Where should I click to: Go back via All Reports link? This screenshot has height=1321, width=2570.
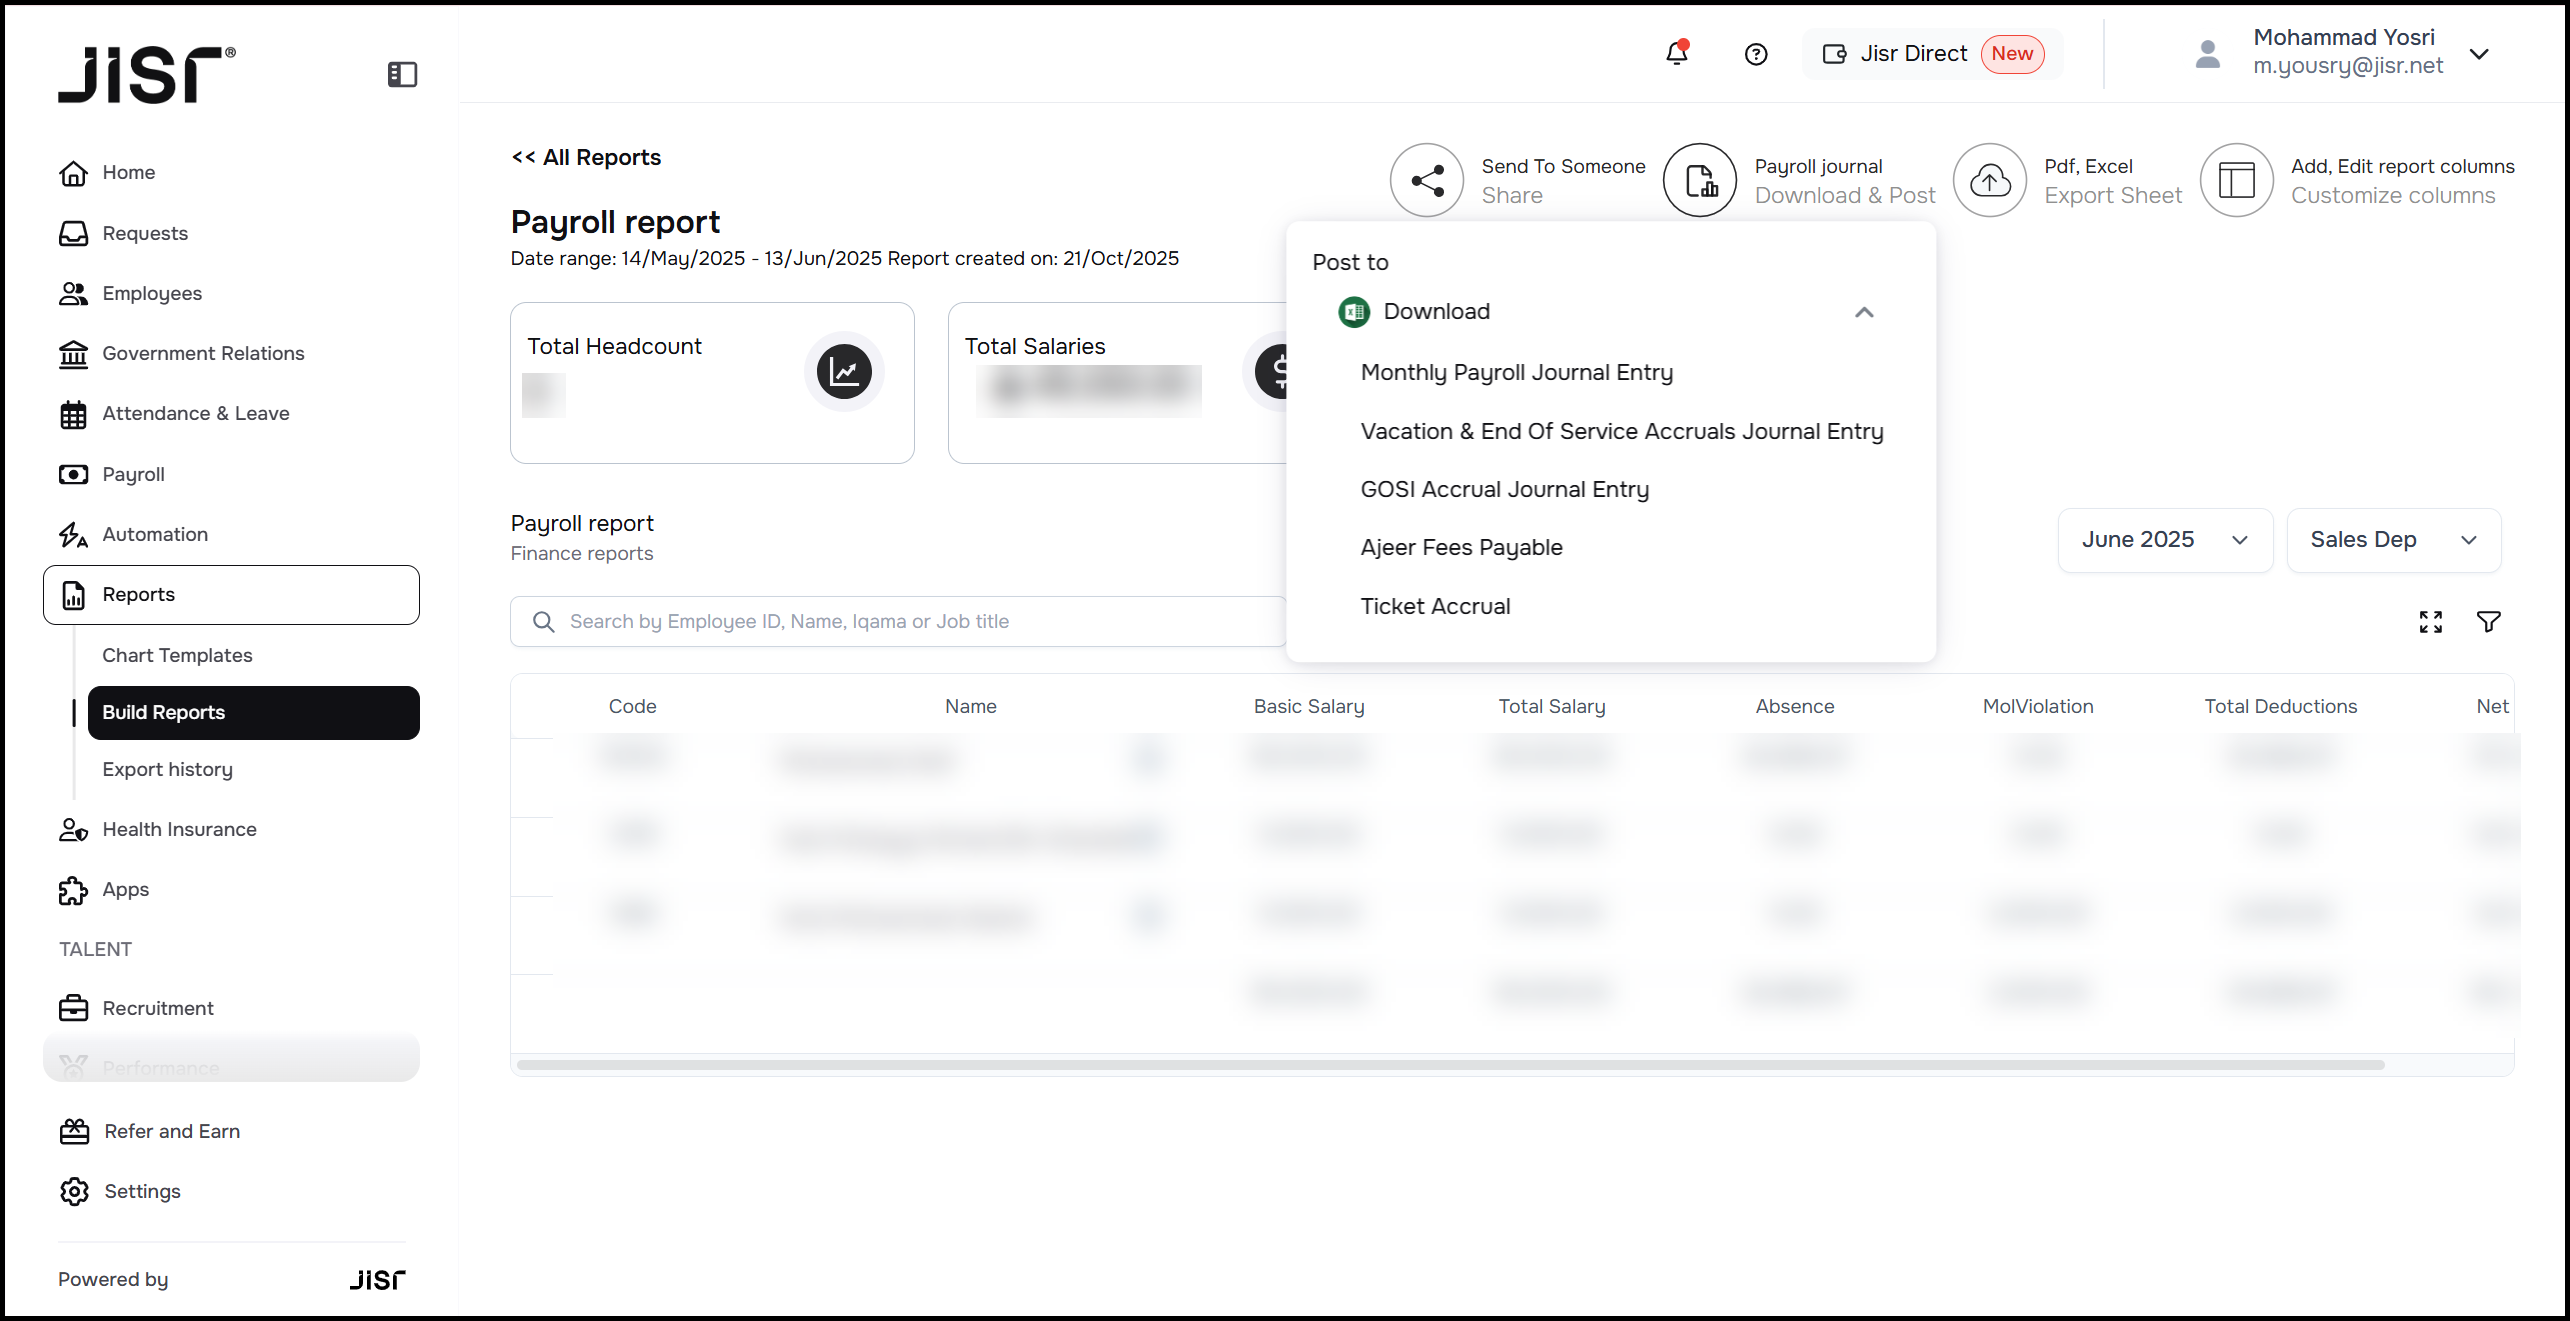tap(586, 157)
